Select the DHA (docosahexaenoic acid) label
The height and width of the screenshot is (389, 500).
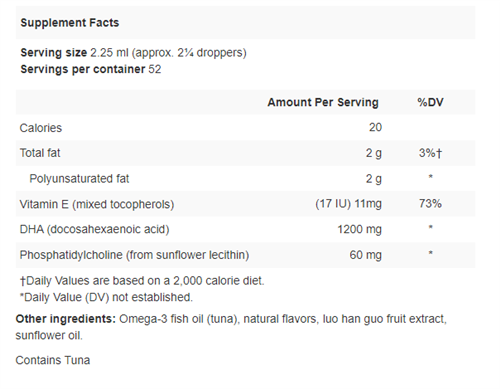coord(94,229)
